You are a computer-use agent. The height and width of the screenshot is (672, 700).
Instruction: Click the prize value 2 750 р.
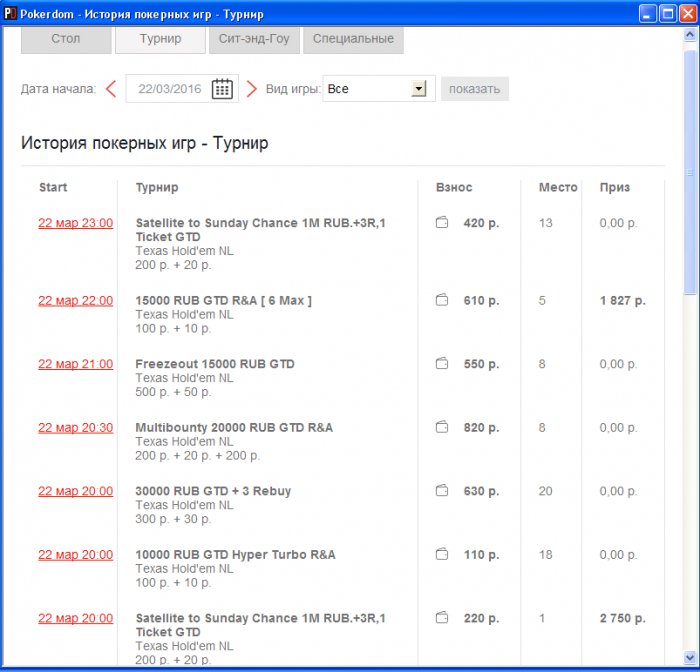coord(622,618)
